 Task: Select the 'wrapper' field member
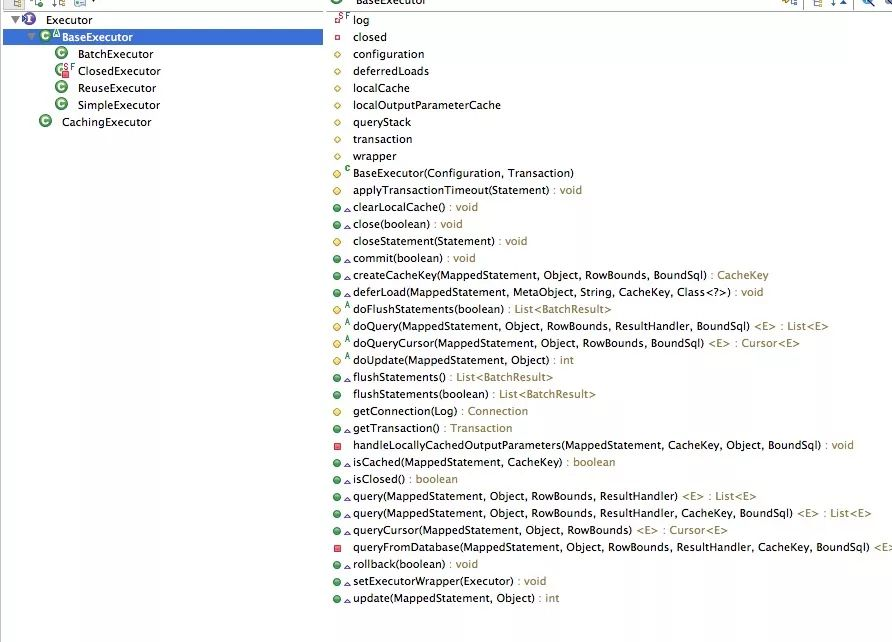tap(374, 156)
